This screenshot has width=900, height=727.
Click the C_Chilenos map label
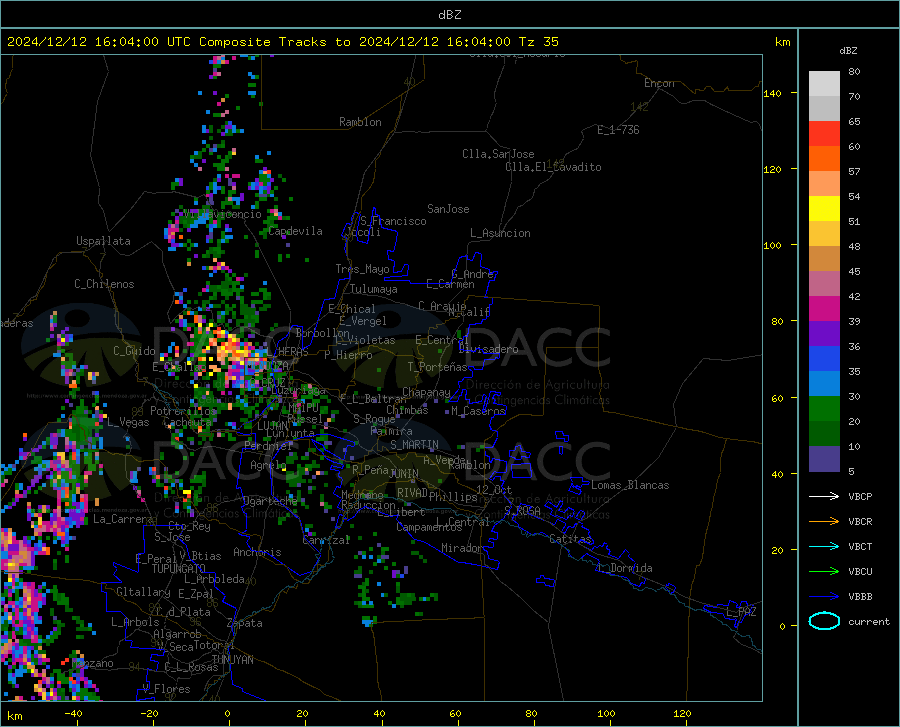tap(104, 283)
